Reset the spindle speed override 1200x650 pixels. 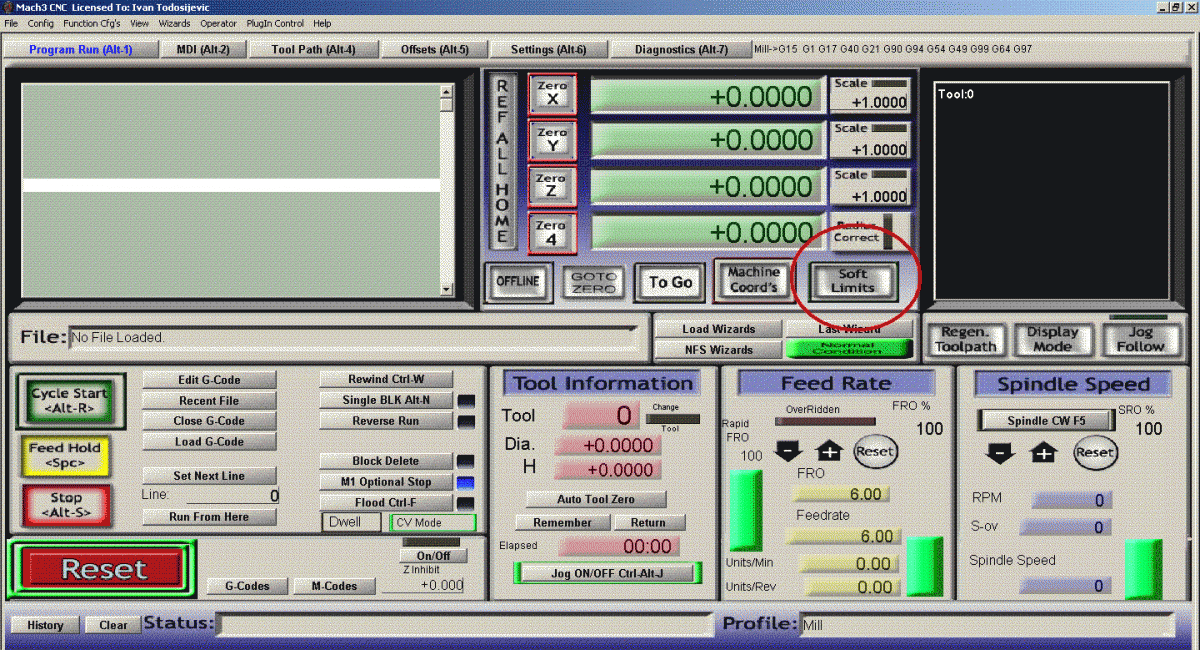click(1095, 453)
